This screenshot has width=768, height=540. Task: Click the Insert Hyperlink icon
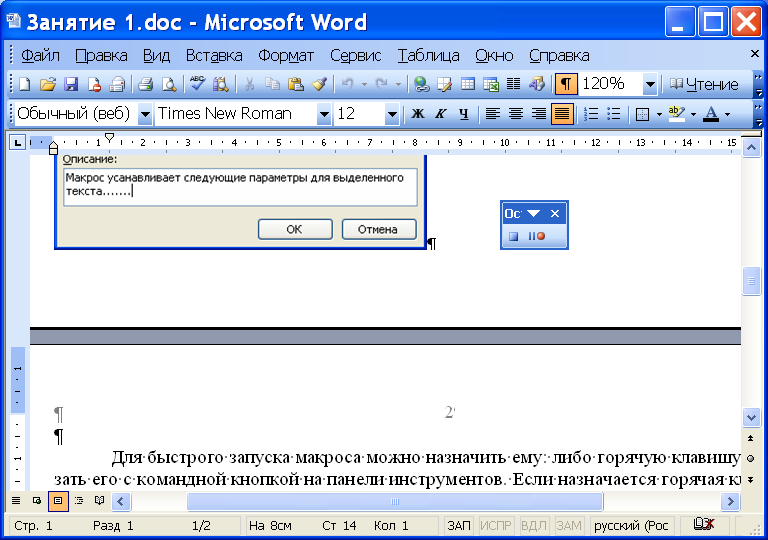421,84
